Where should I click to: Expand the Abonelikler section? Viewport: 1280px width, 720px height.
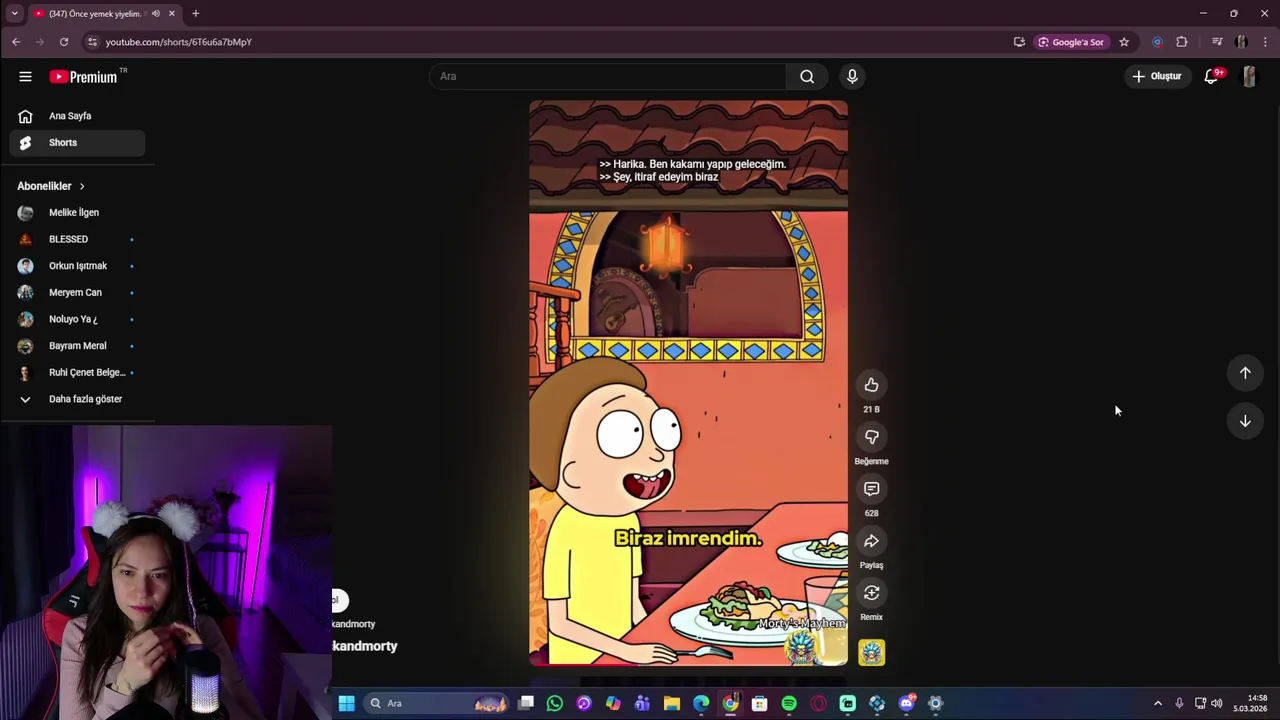[x=51, y=186]
